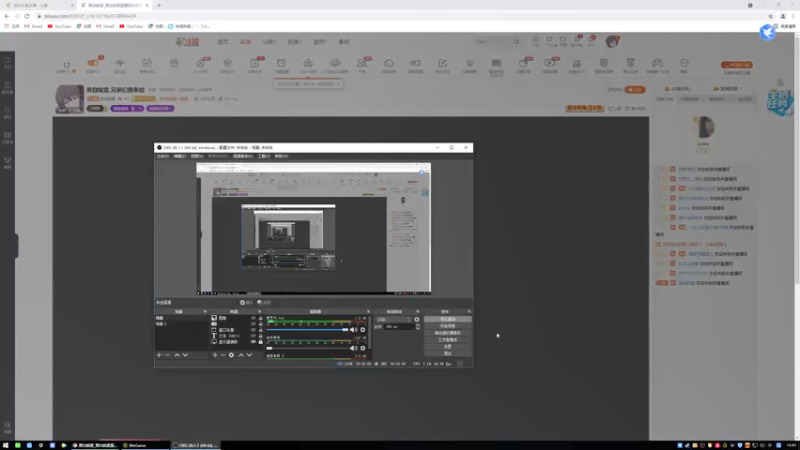This screenshot has height=450, width=800.
Task: Open the 编辑 menu in OBS
Action: pyautogui.click(x=180, y=156)
